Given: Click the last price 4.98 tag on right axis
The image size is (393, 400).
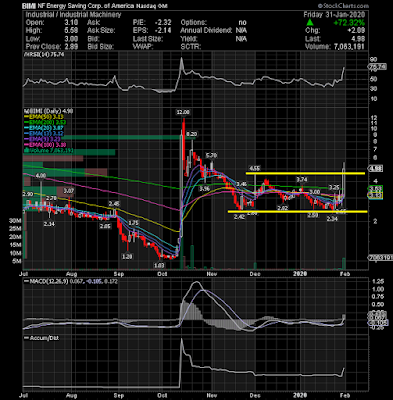Looking at the screenshot, I should [x=375, y=168].
